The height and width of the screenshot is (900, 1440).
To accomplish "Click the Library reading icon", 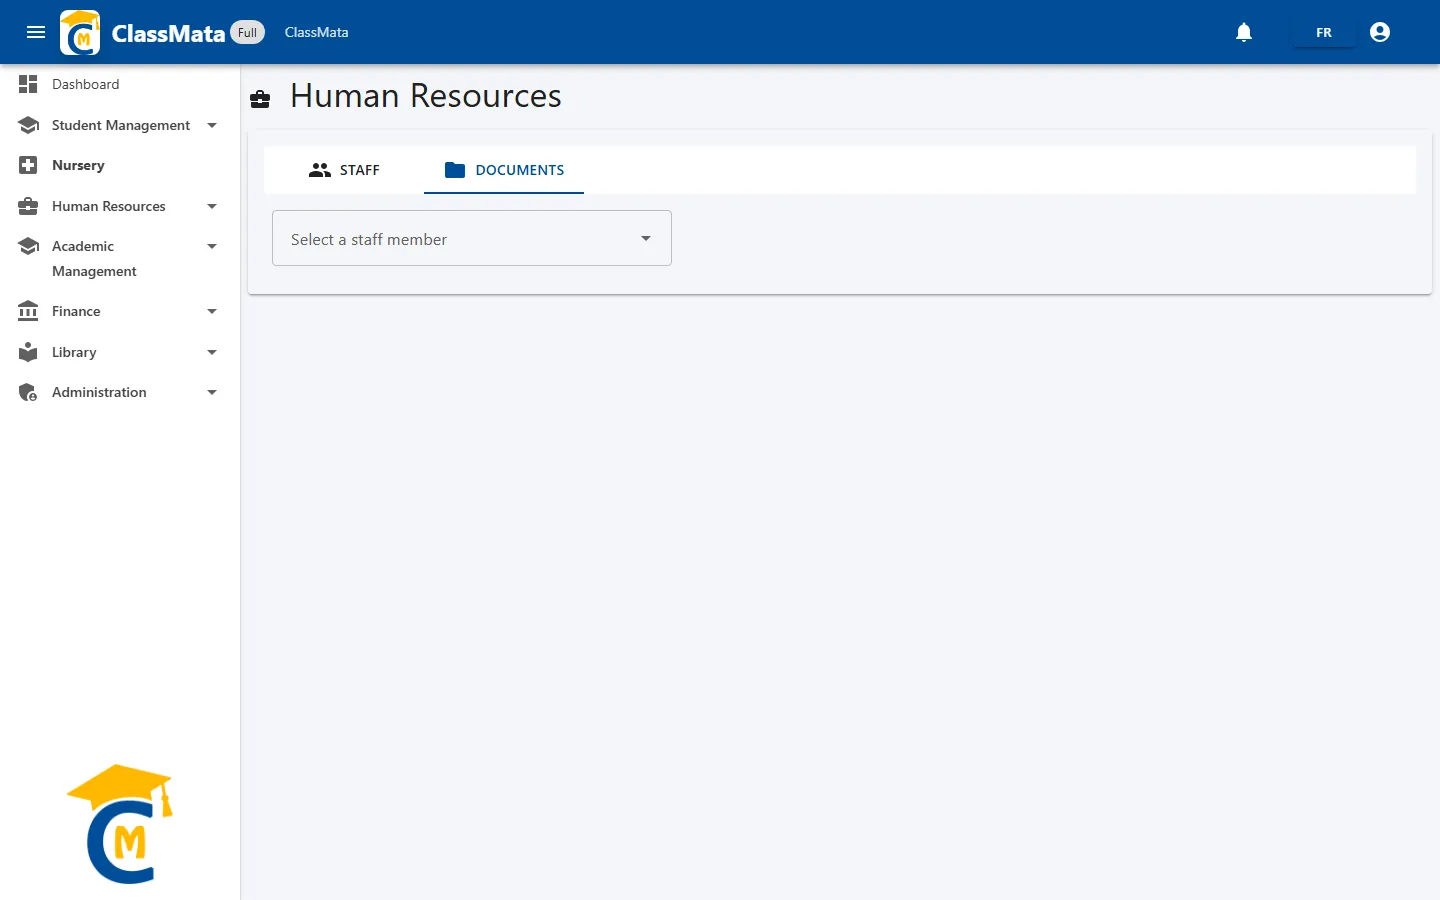I will pos(28,352).
